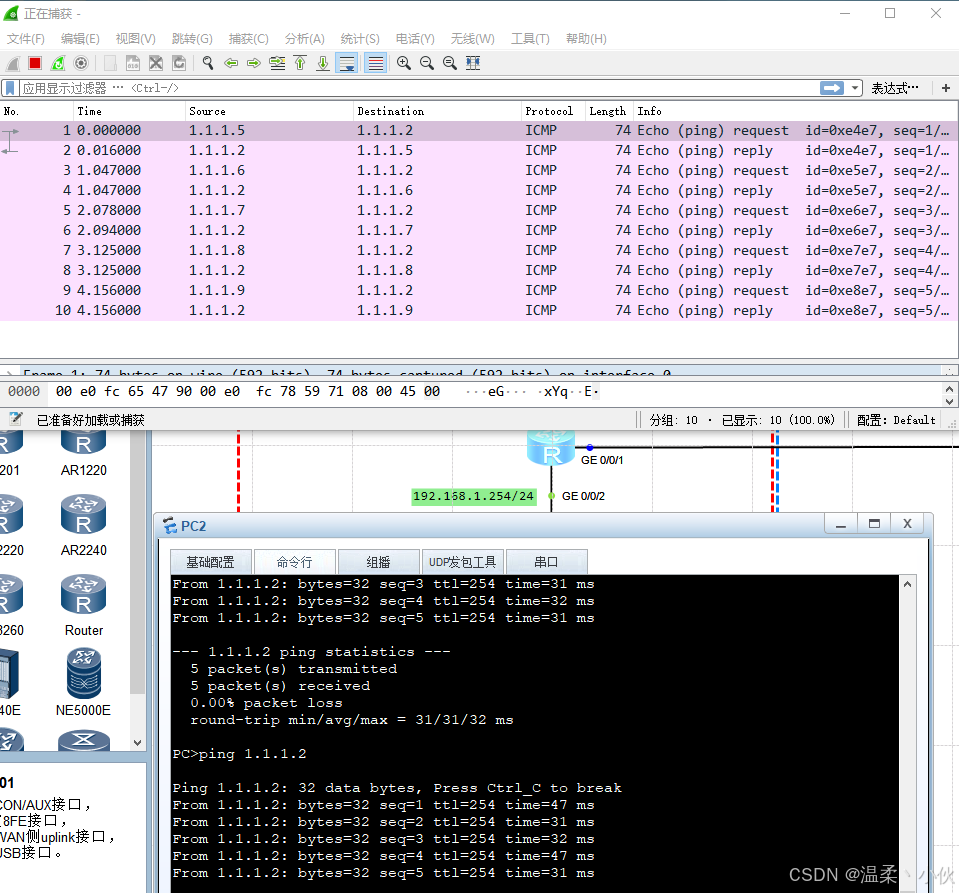
Task: Toggle packet list colorization
Action: point(376,63)
